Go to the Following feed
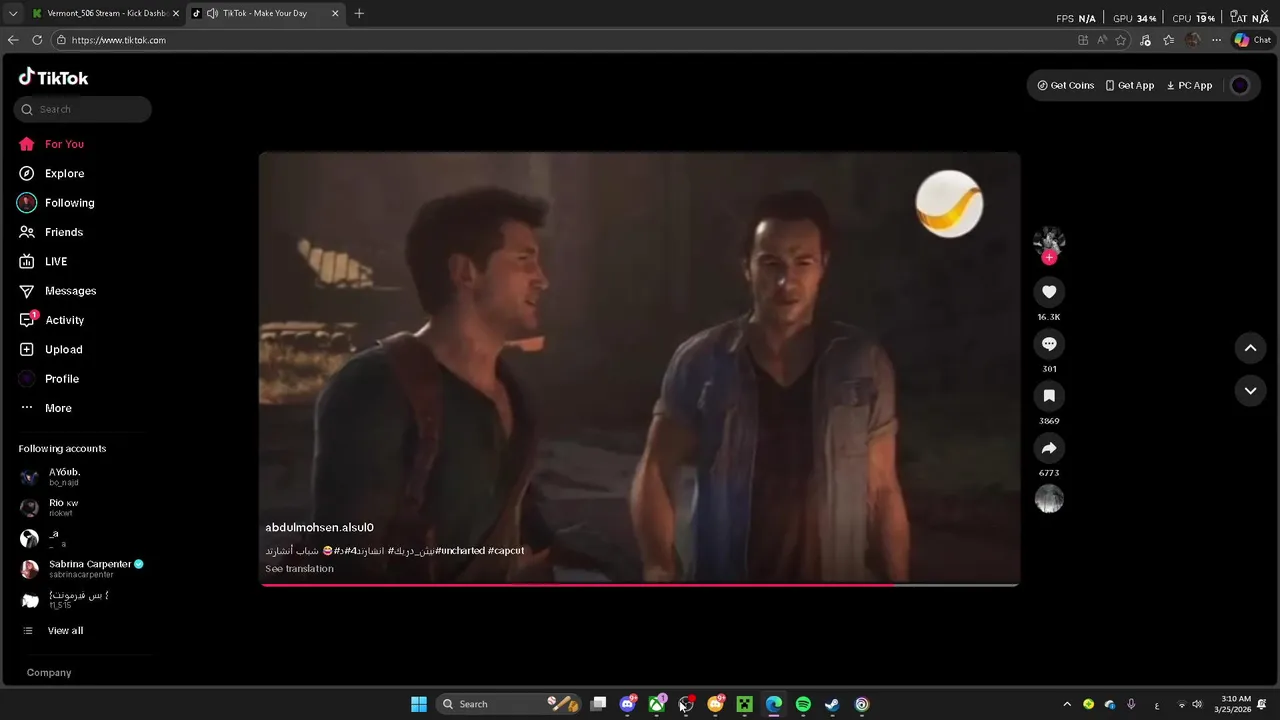This screenshot has height=720, width=1280. pos(56,203)
